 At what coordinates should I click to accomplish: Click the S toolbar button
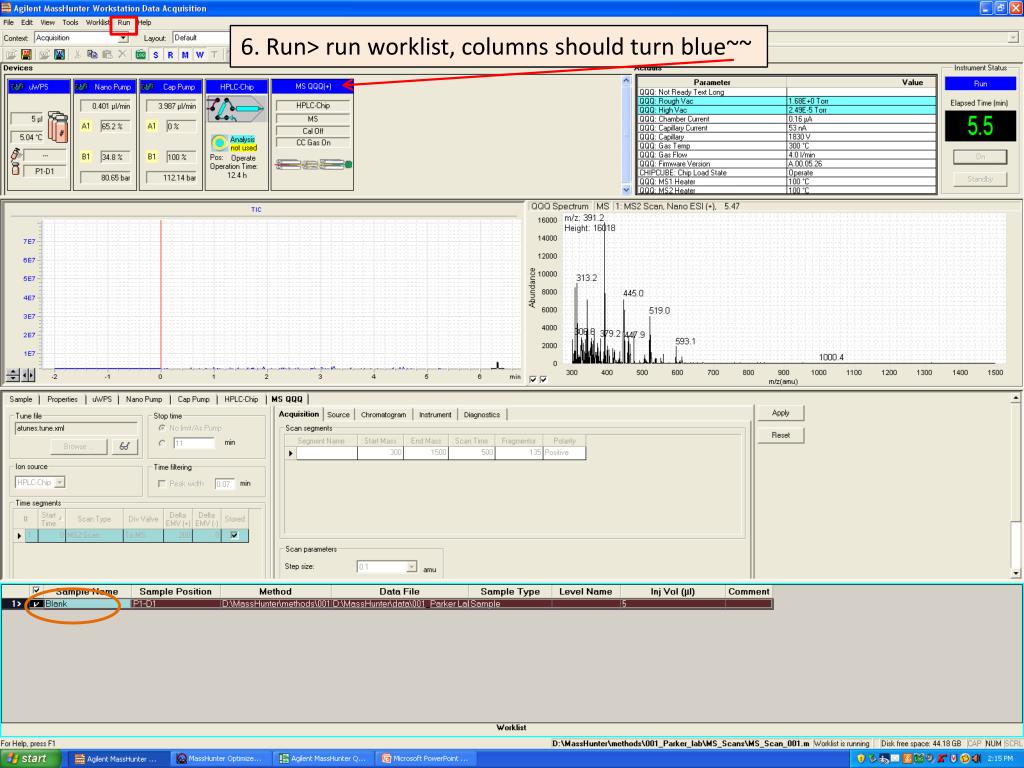(x=155, y=55)
